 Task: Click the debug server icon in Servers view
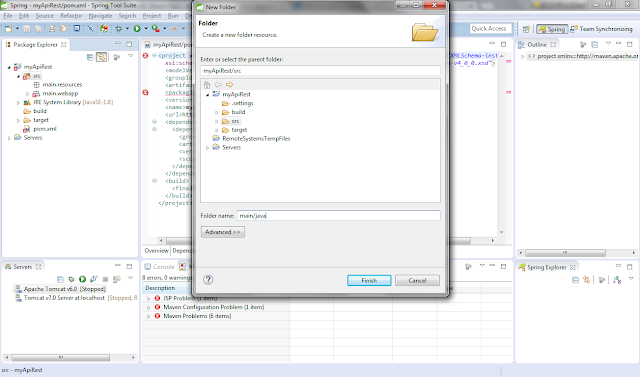coord(71,279)
